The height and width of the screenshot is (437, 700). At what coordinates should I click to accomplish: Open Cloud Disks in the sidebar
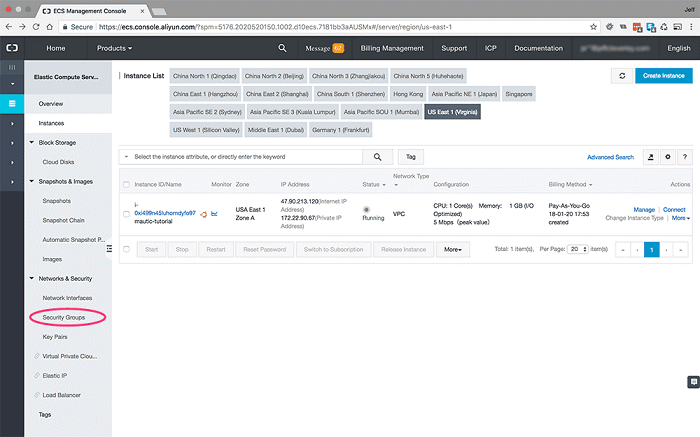click(58, 162)
